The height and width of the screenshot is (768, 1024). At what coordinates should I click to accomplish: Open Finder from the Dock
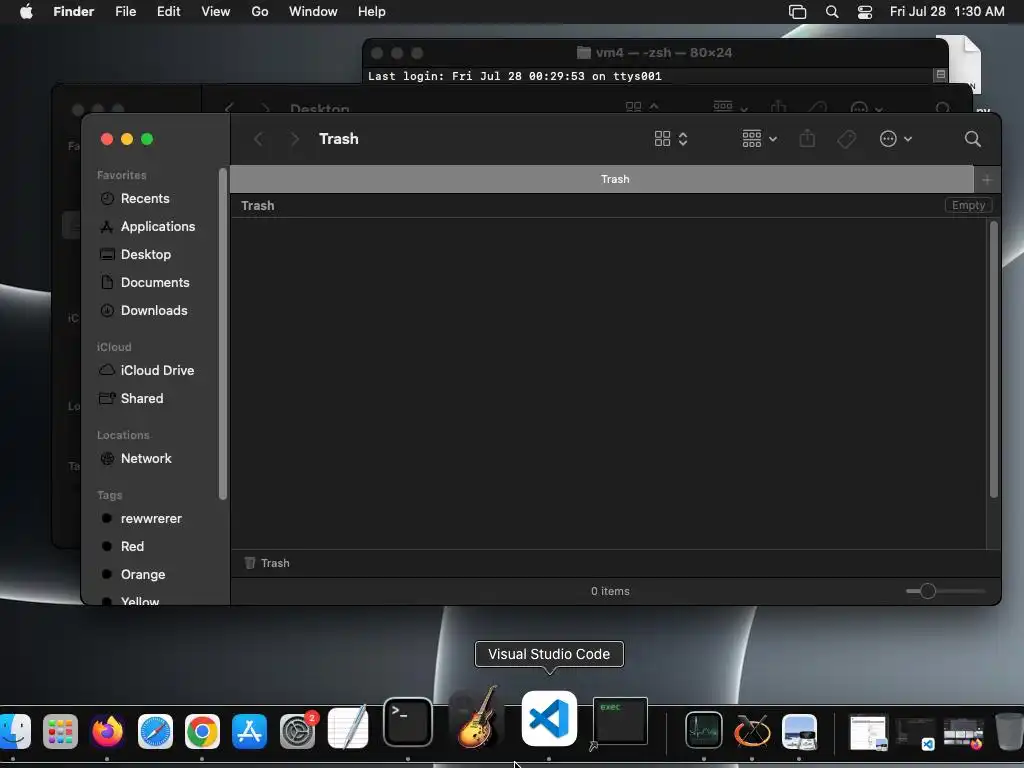[14, 731]
